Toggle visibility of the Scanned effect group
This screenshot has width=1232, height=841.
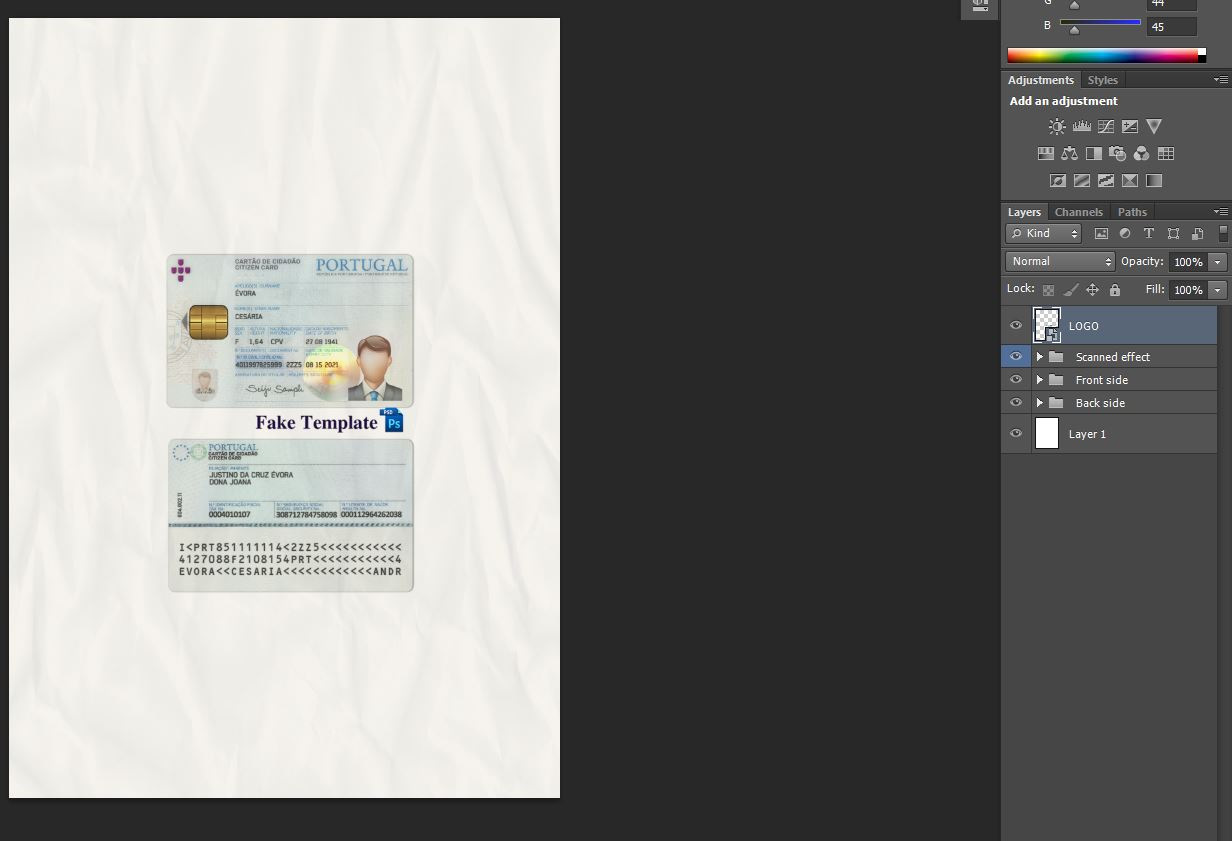(1016, 356)
